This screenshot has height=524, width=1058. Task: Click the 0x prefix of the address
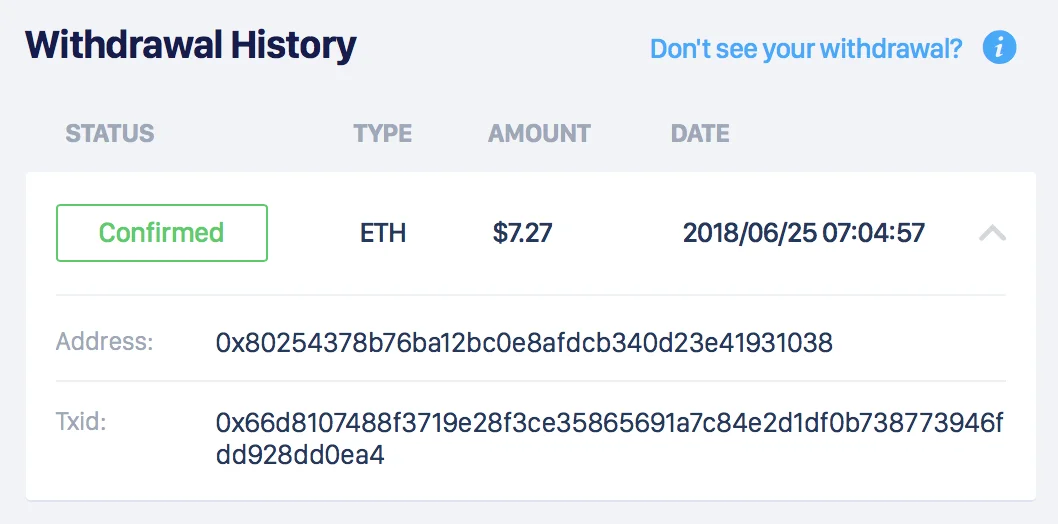pyautogui.click(x=231, y=343)
